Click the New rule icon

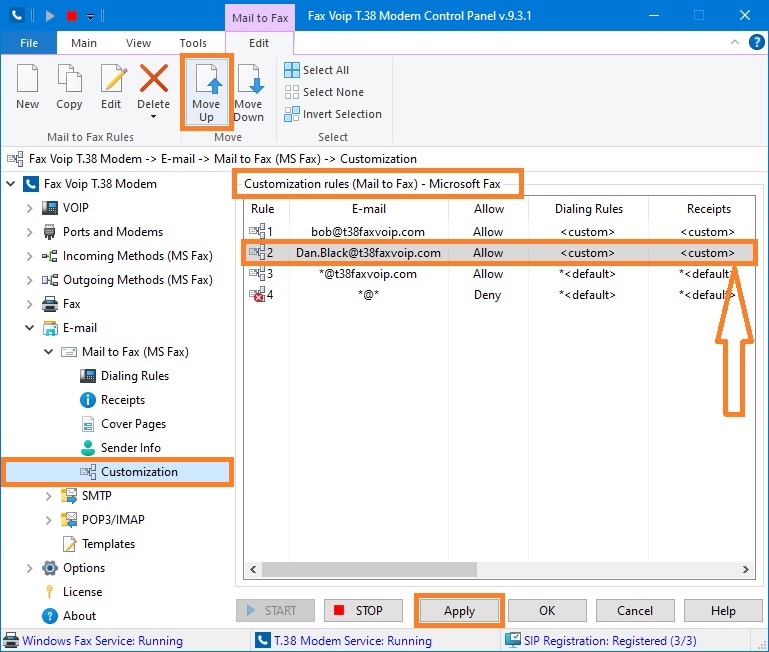[x=27, y=78]
